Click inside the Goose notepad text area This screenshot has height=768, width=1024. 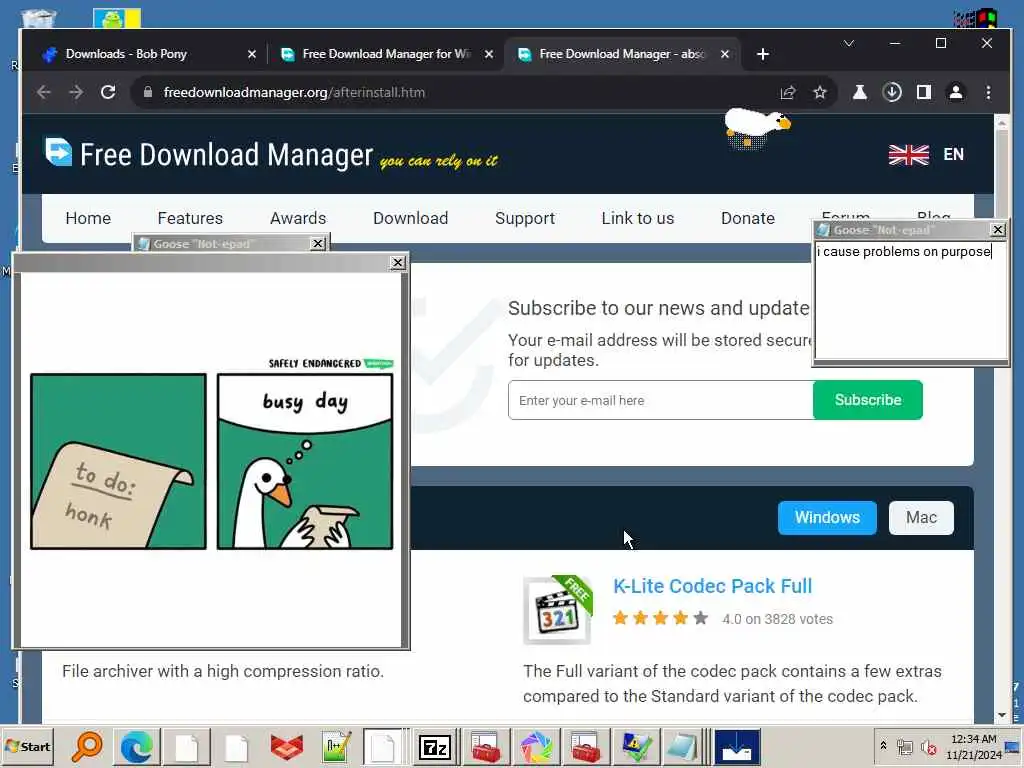[x=910, y=300]
